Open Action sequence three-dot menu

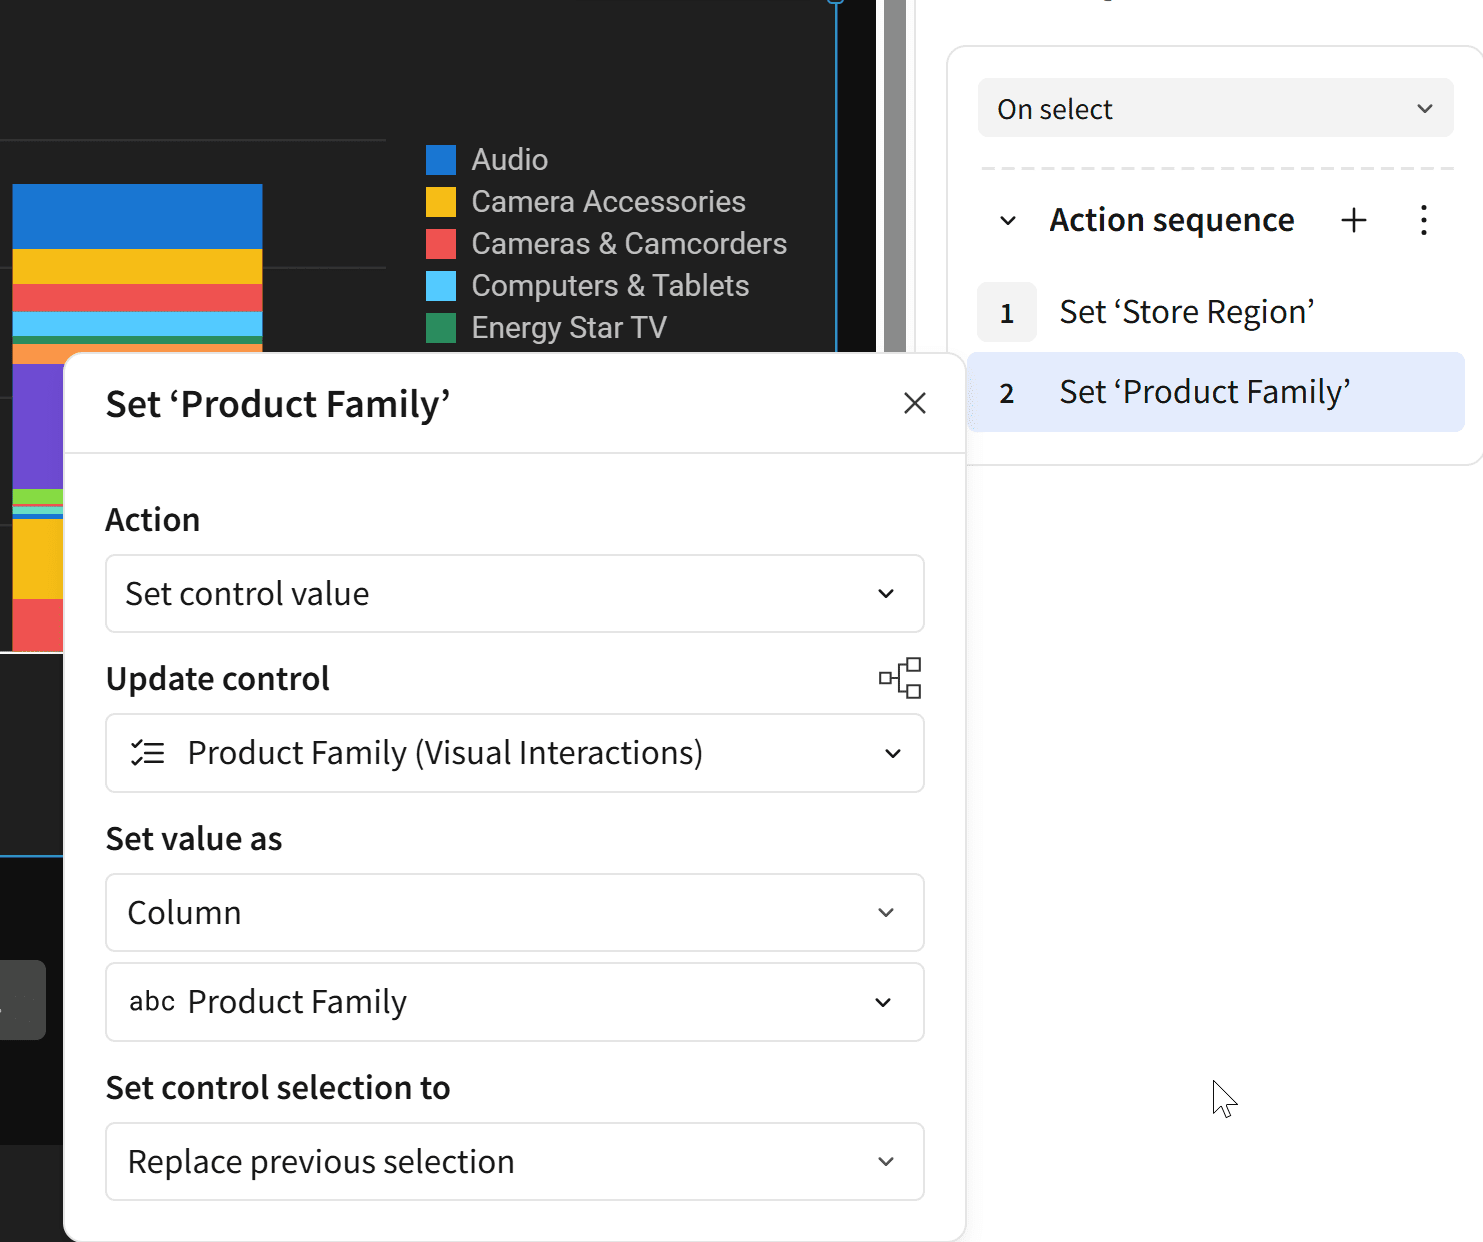tap(1423, 220)
